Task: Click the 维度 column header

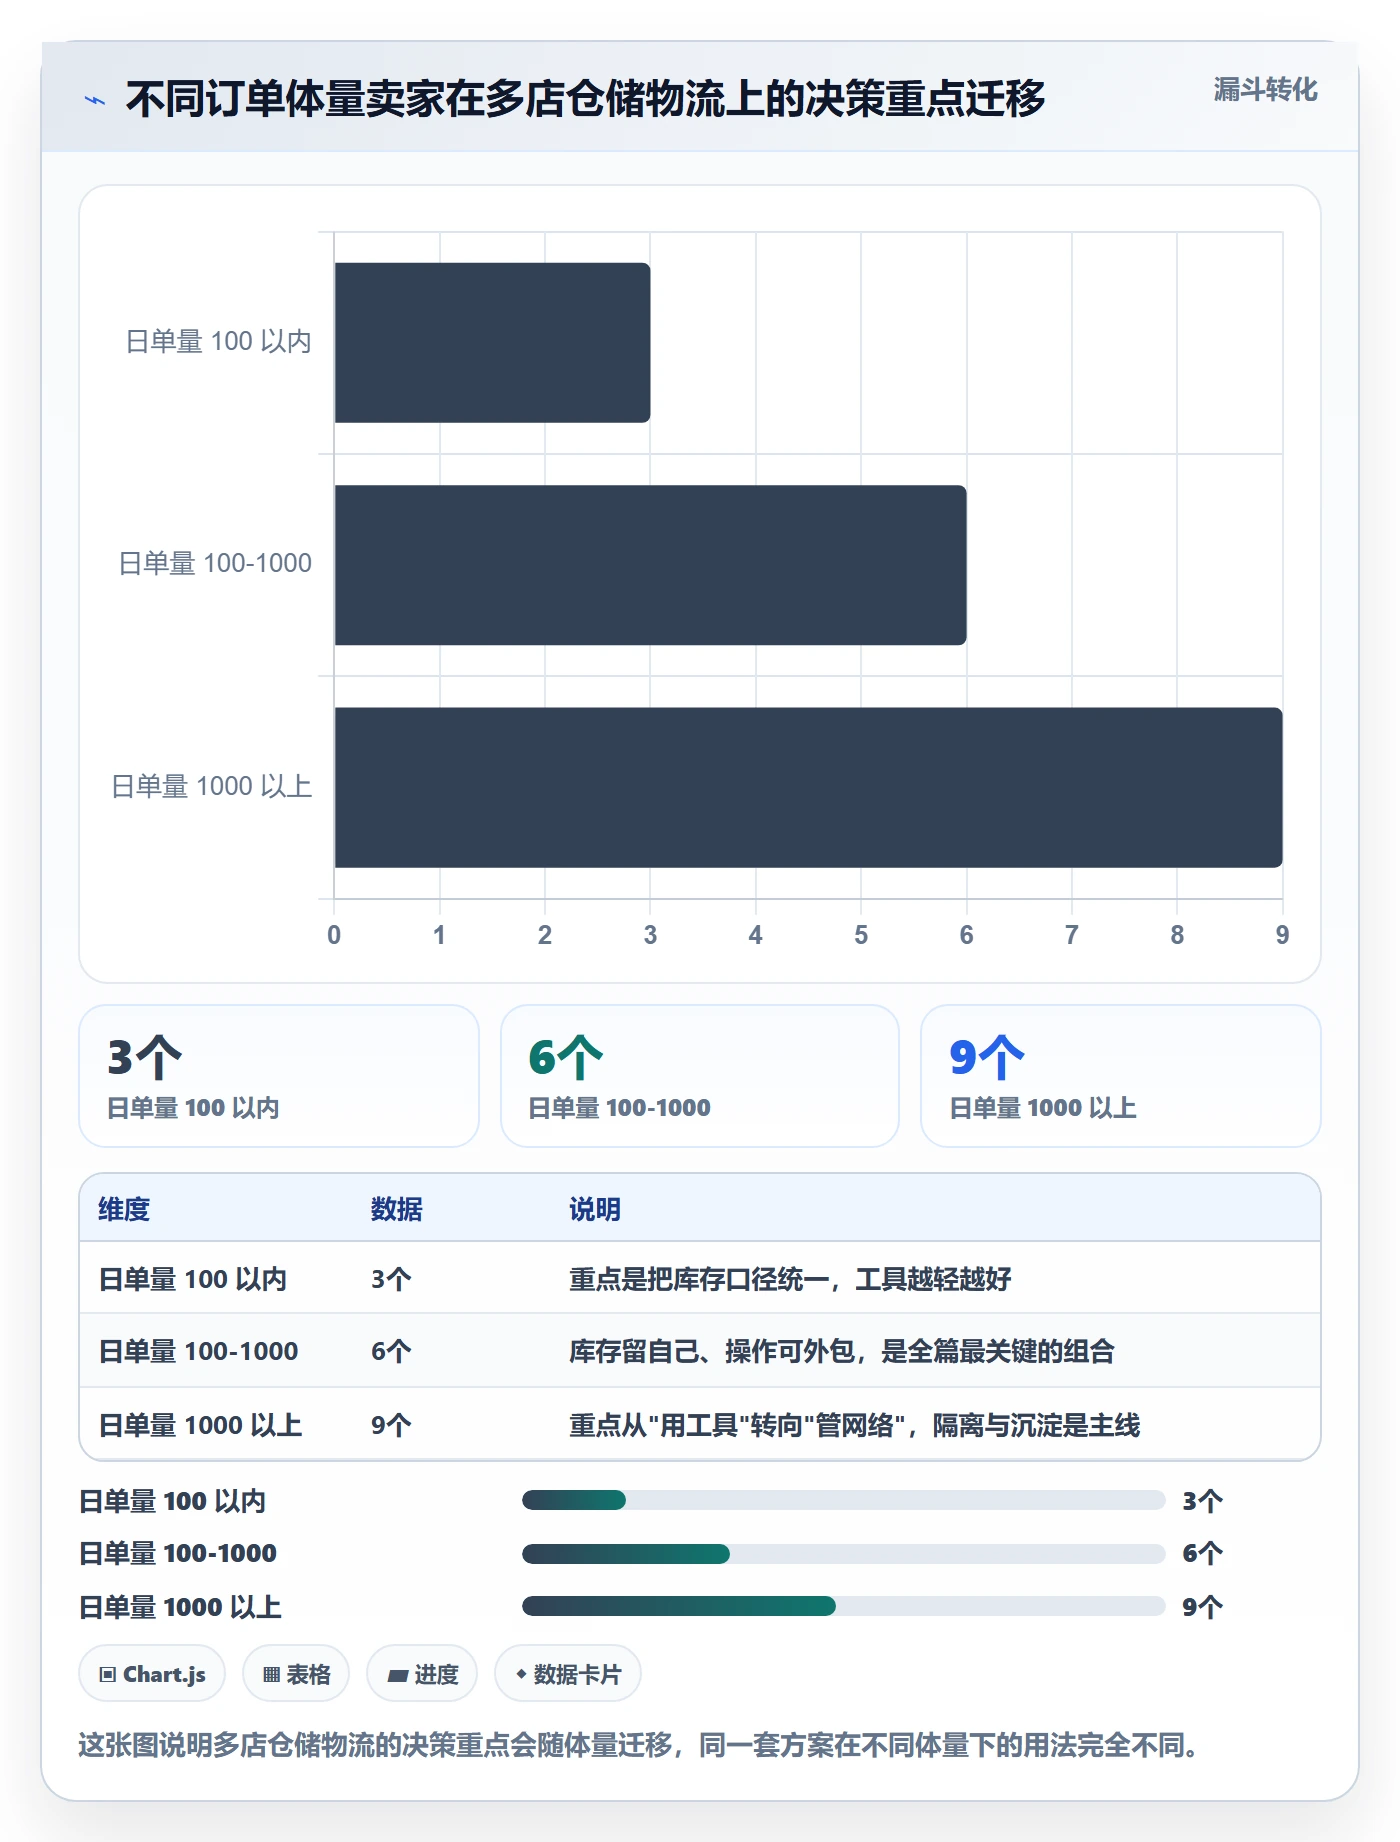Action: [x=124, y=1209]
